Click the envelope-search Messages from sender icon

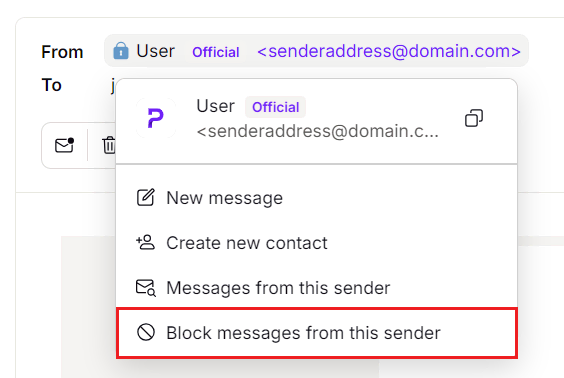[146, 288]
